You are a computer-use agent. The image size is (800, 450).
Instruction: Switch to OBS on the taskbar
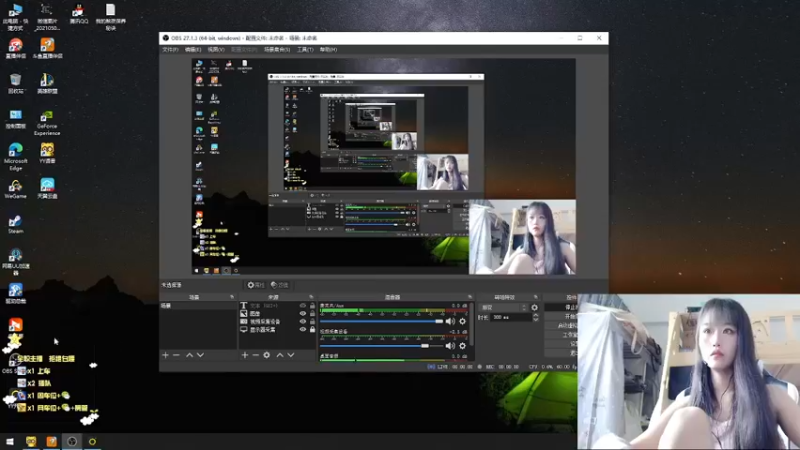[72, 441]
